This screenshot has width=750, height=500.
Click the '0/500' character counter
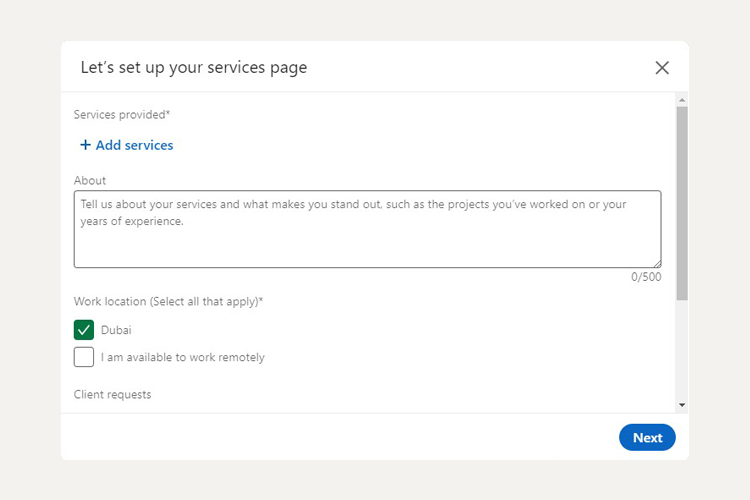646,277
